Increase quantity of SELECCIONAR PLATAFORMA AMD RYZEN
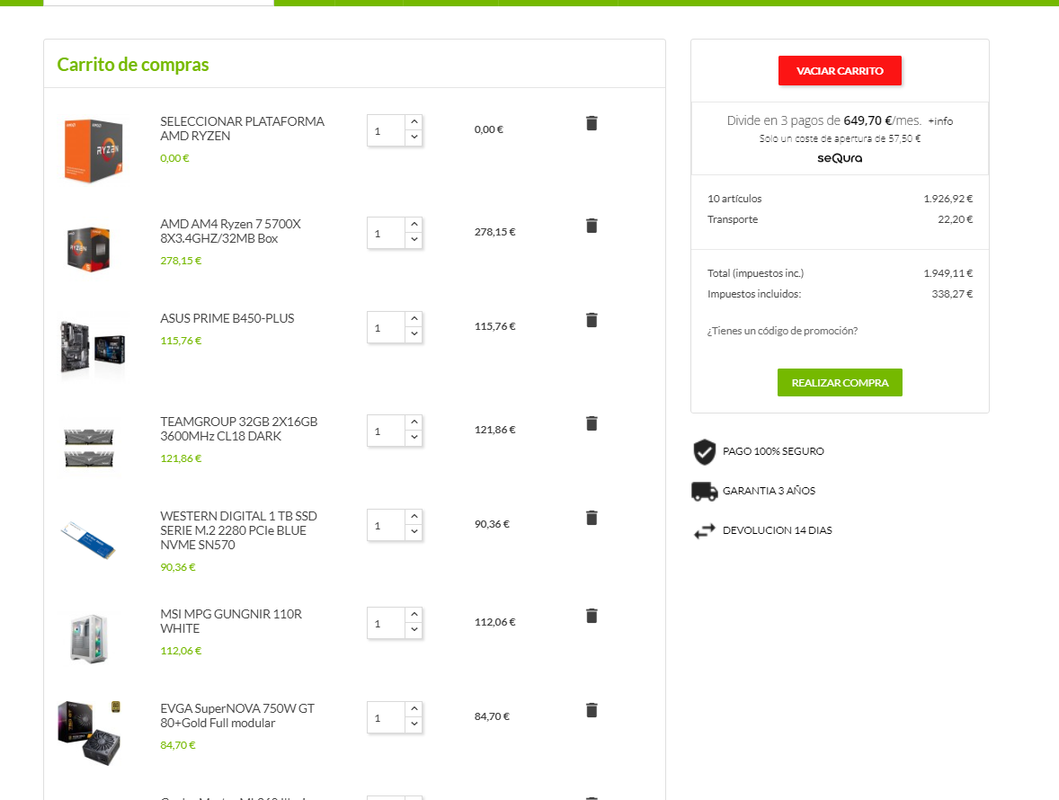 coord(414,122)
